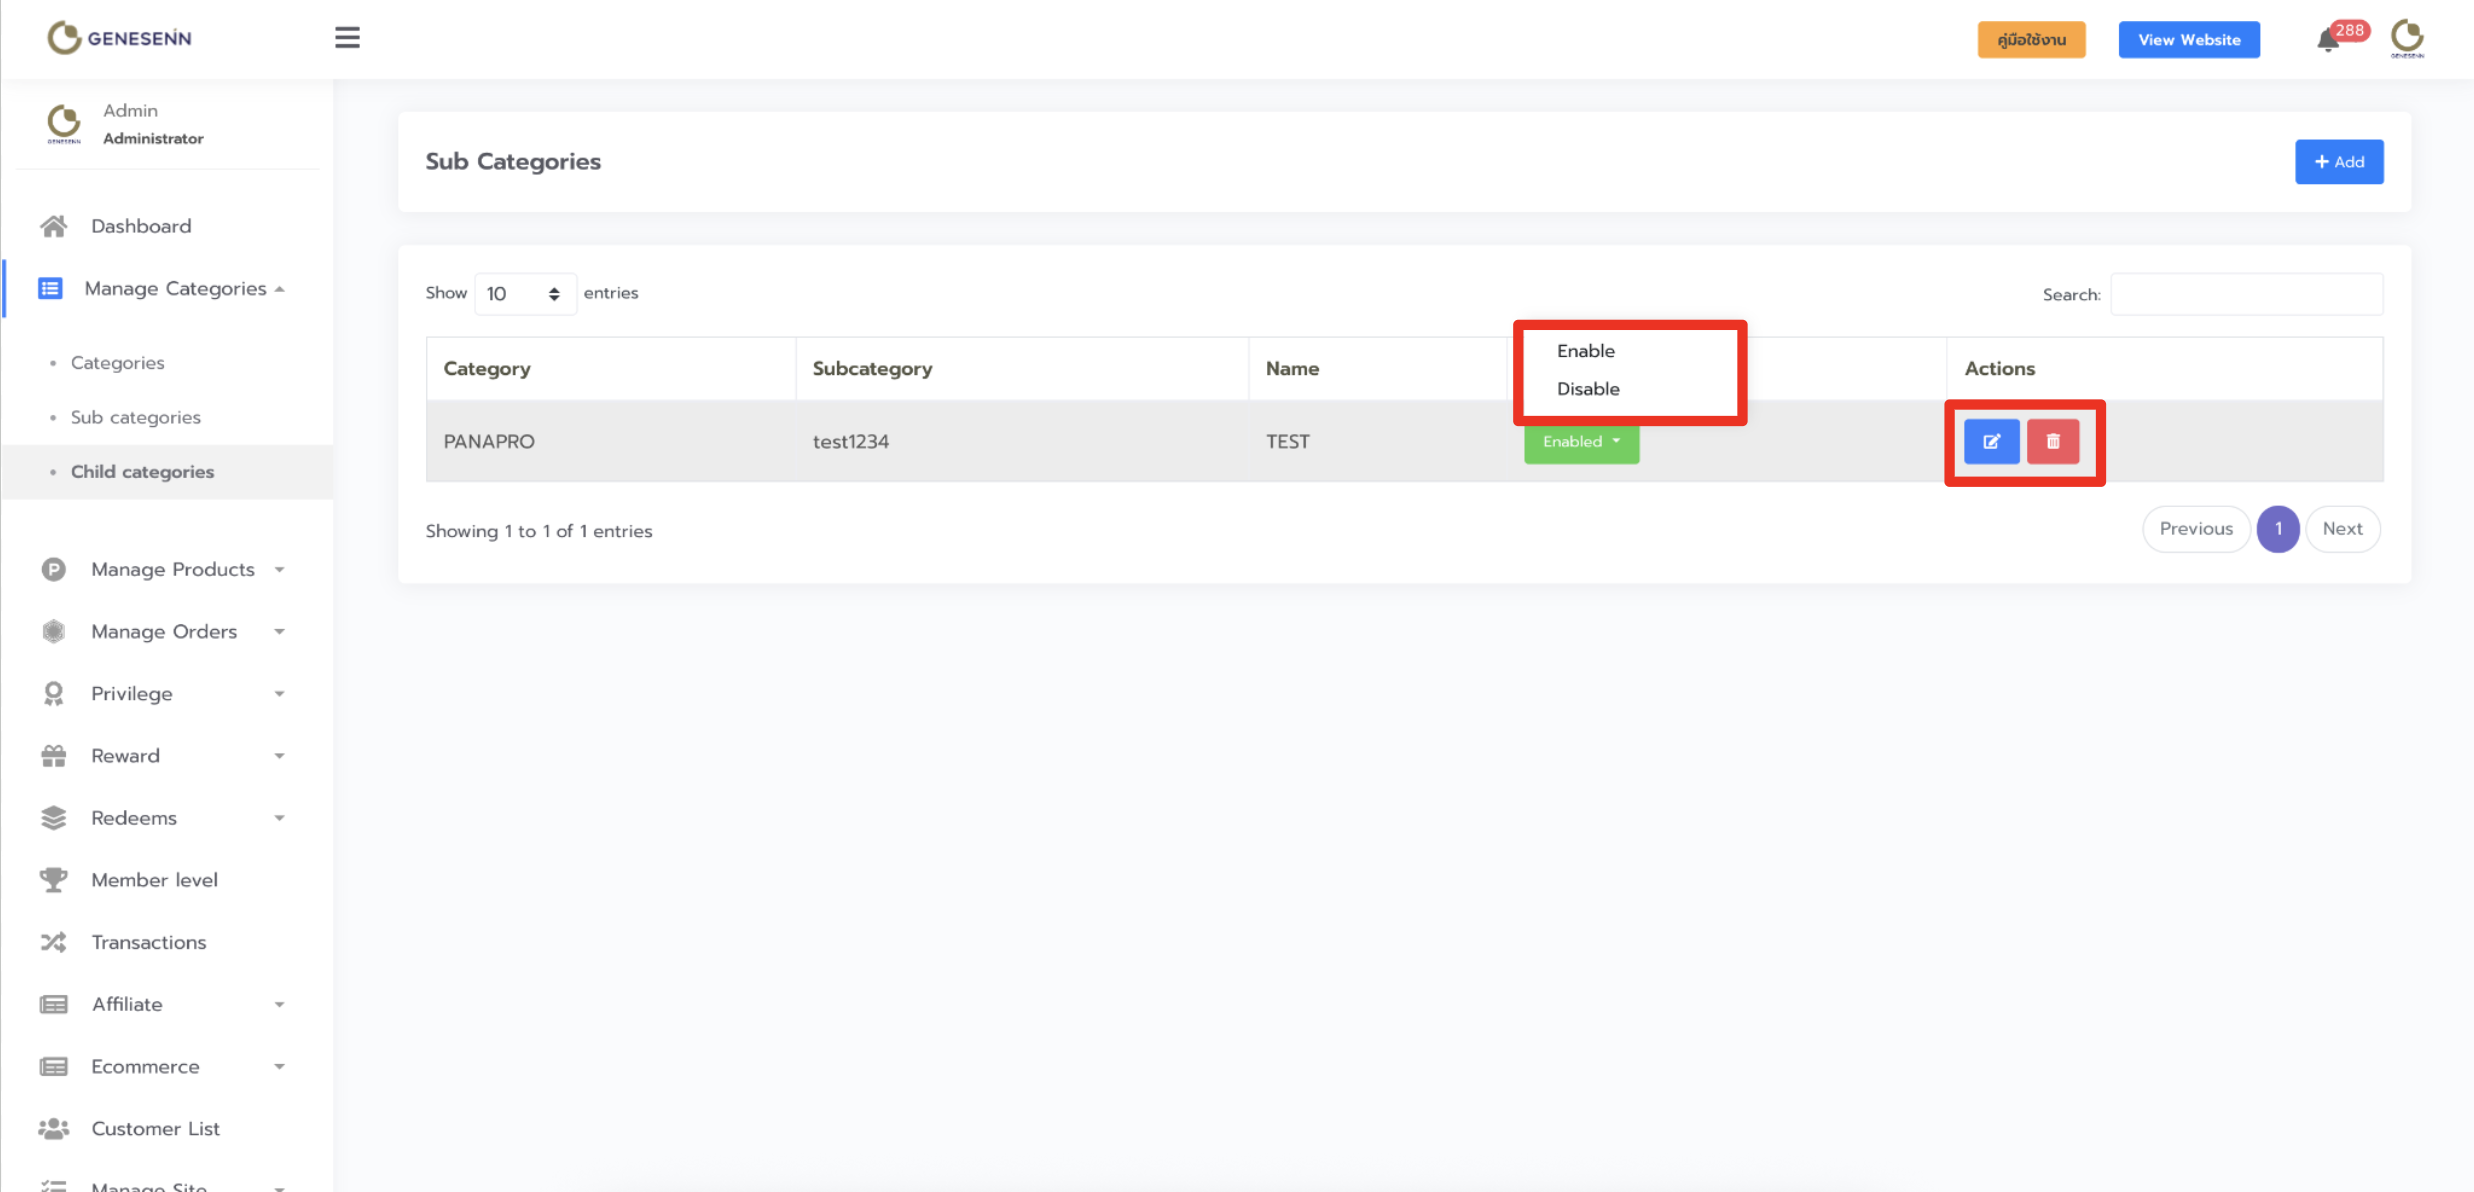Image resolution: width=2474 pixels, height=1192 pixels.
Task: Select Enable from the status menu
Action: coord(1586,351)
